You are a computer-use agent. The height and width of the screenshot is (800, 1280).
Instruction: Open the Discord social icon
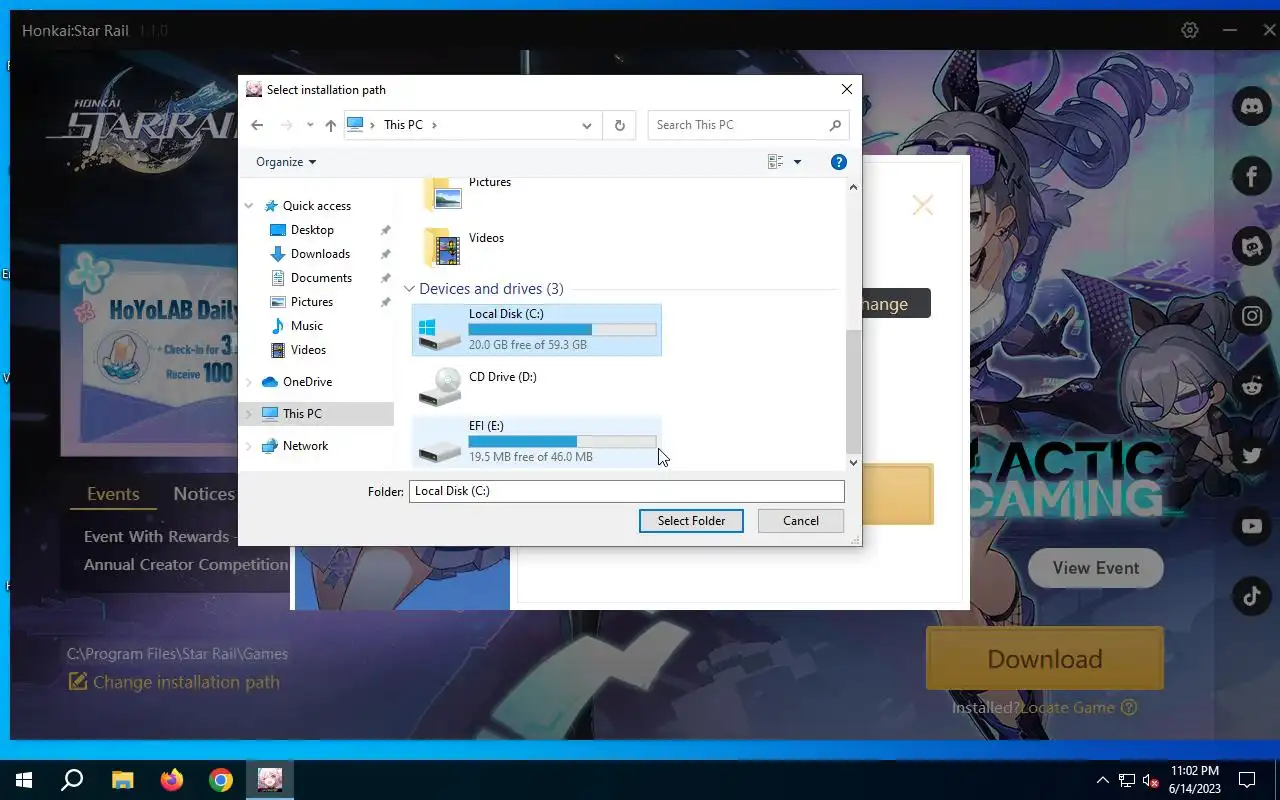(1252, 106)
